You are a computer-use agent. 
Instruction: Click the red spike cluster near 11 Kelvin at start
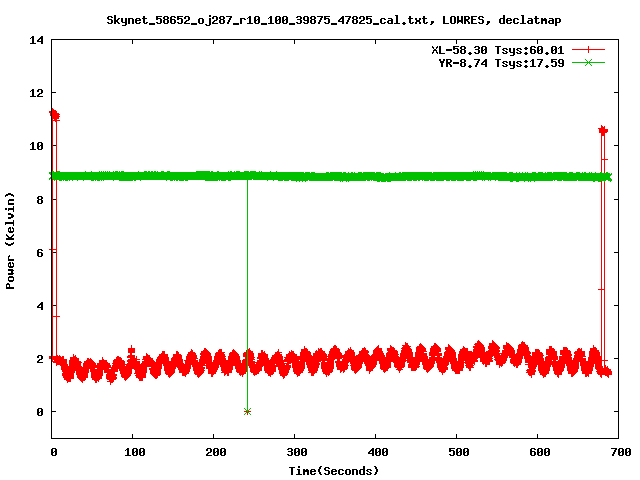[54, 115]
